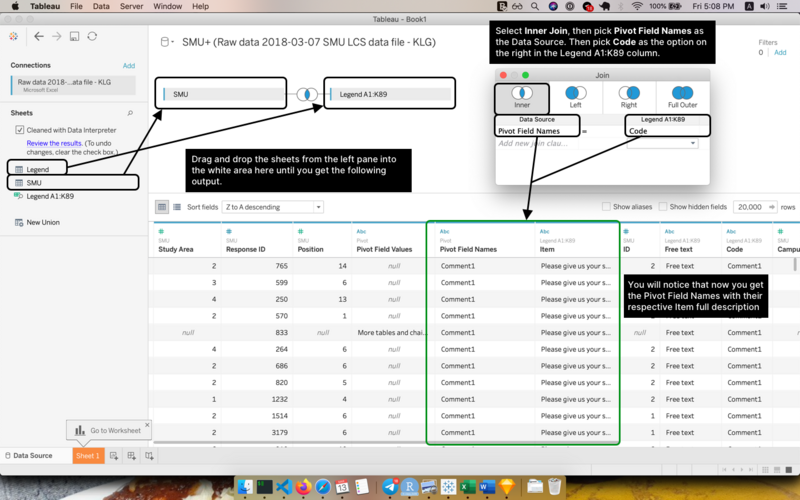Open Firefox from the dock
800x500 pixels.
tap(304, 487)
